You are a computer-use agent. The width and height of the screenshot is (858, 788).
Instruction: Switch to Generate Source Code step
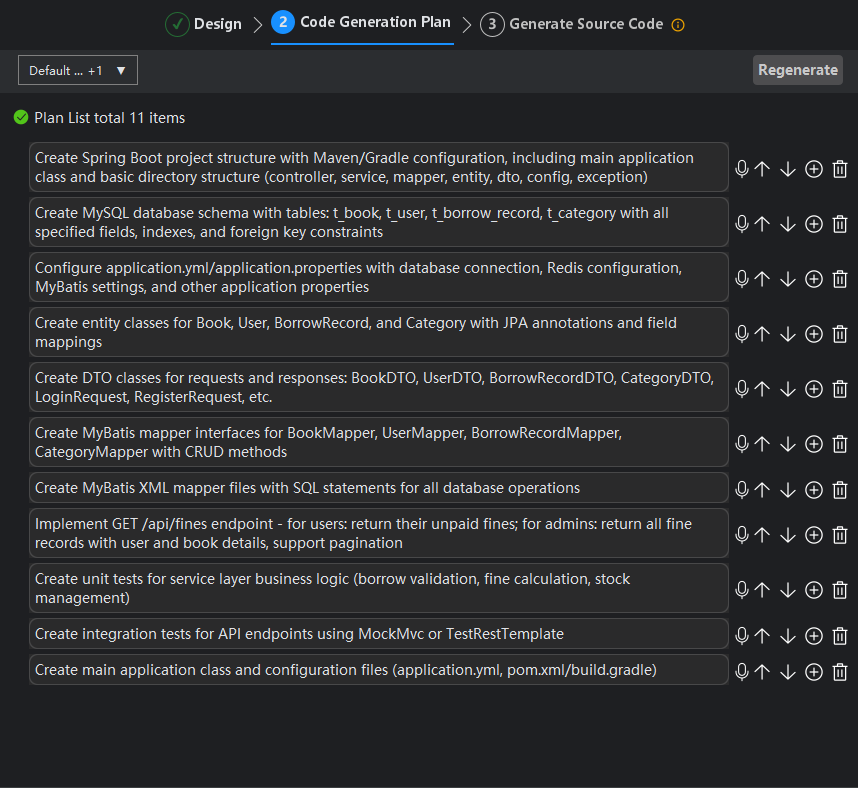[572, 24]
